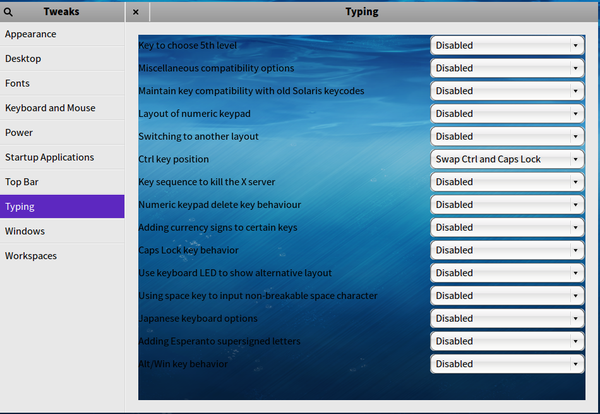Go to the Workspaces section
The width and height of the screenshot is (600, 414).
pos(62,256)
